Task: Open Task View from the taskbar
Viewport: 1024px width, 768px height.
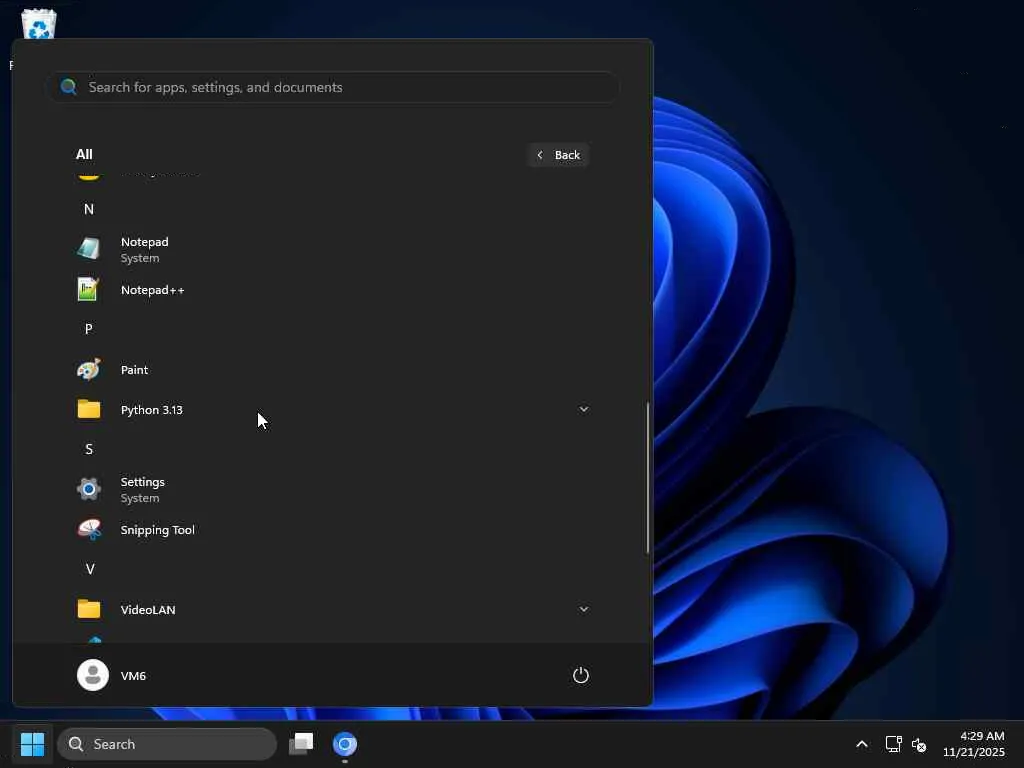Action: point(301,744)
